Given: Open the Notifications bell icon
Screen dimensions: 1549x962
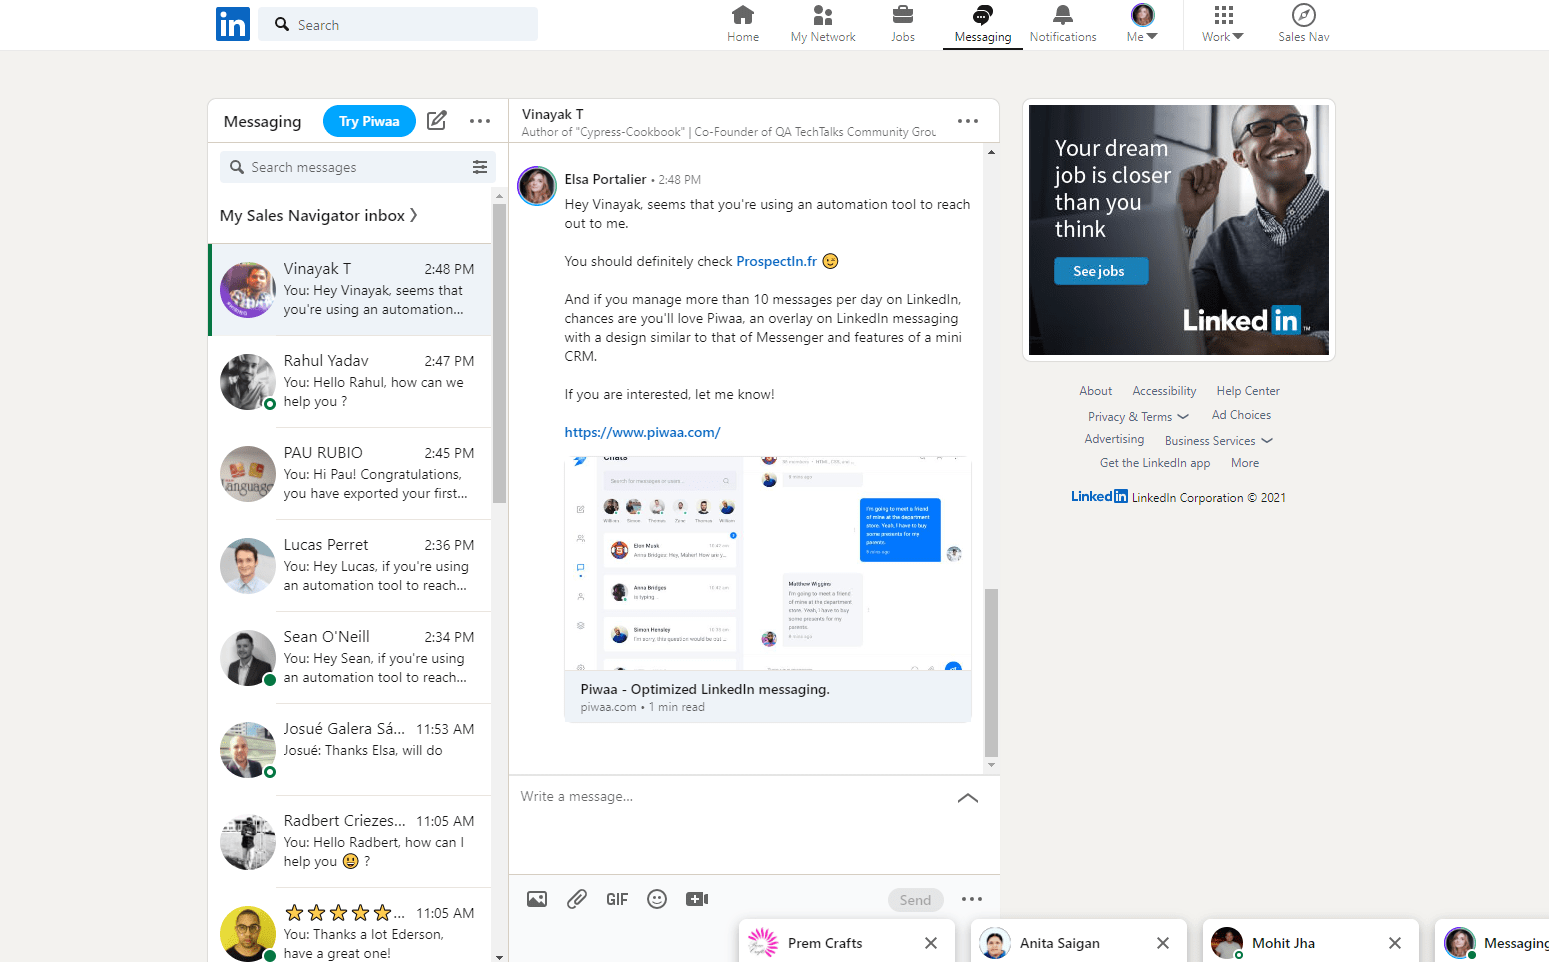Looking at the screenshot, I should pos(1063,24).
